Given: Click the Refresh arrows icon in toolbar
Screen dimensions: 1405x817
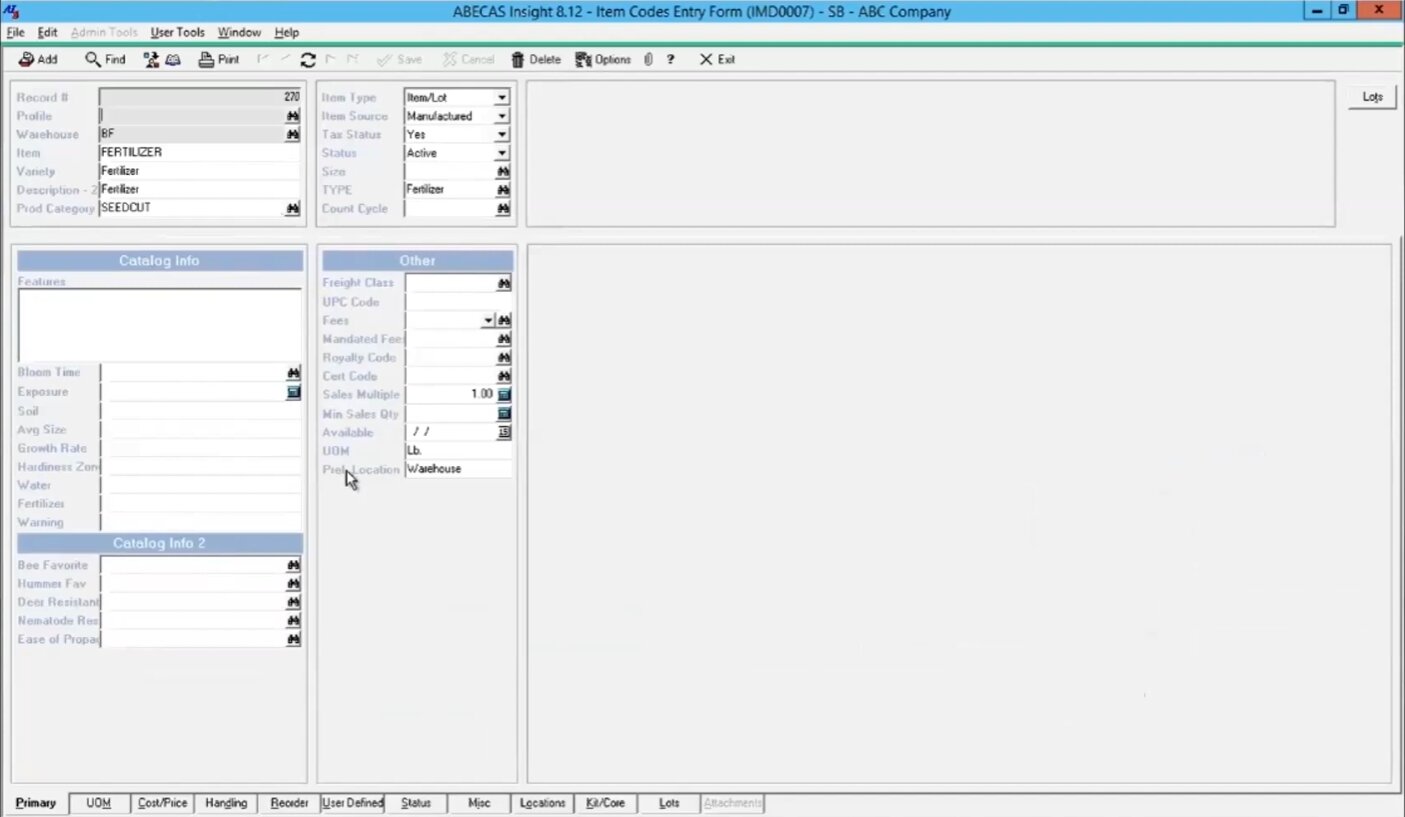Looking at the screenshot, I should point(308,60).
